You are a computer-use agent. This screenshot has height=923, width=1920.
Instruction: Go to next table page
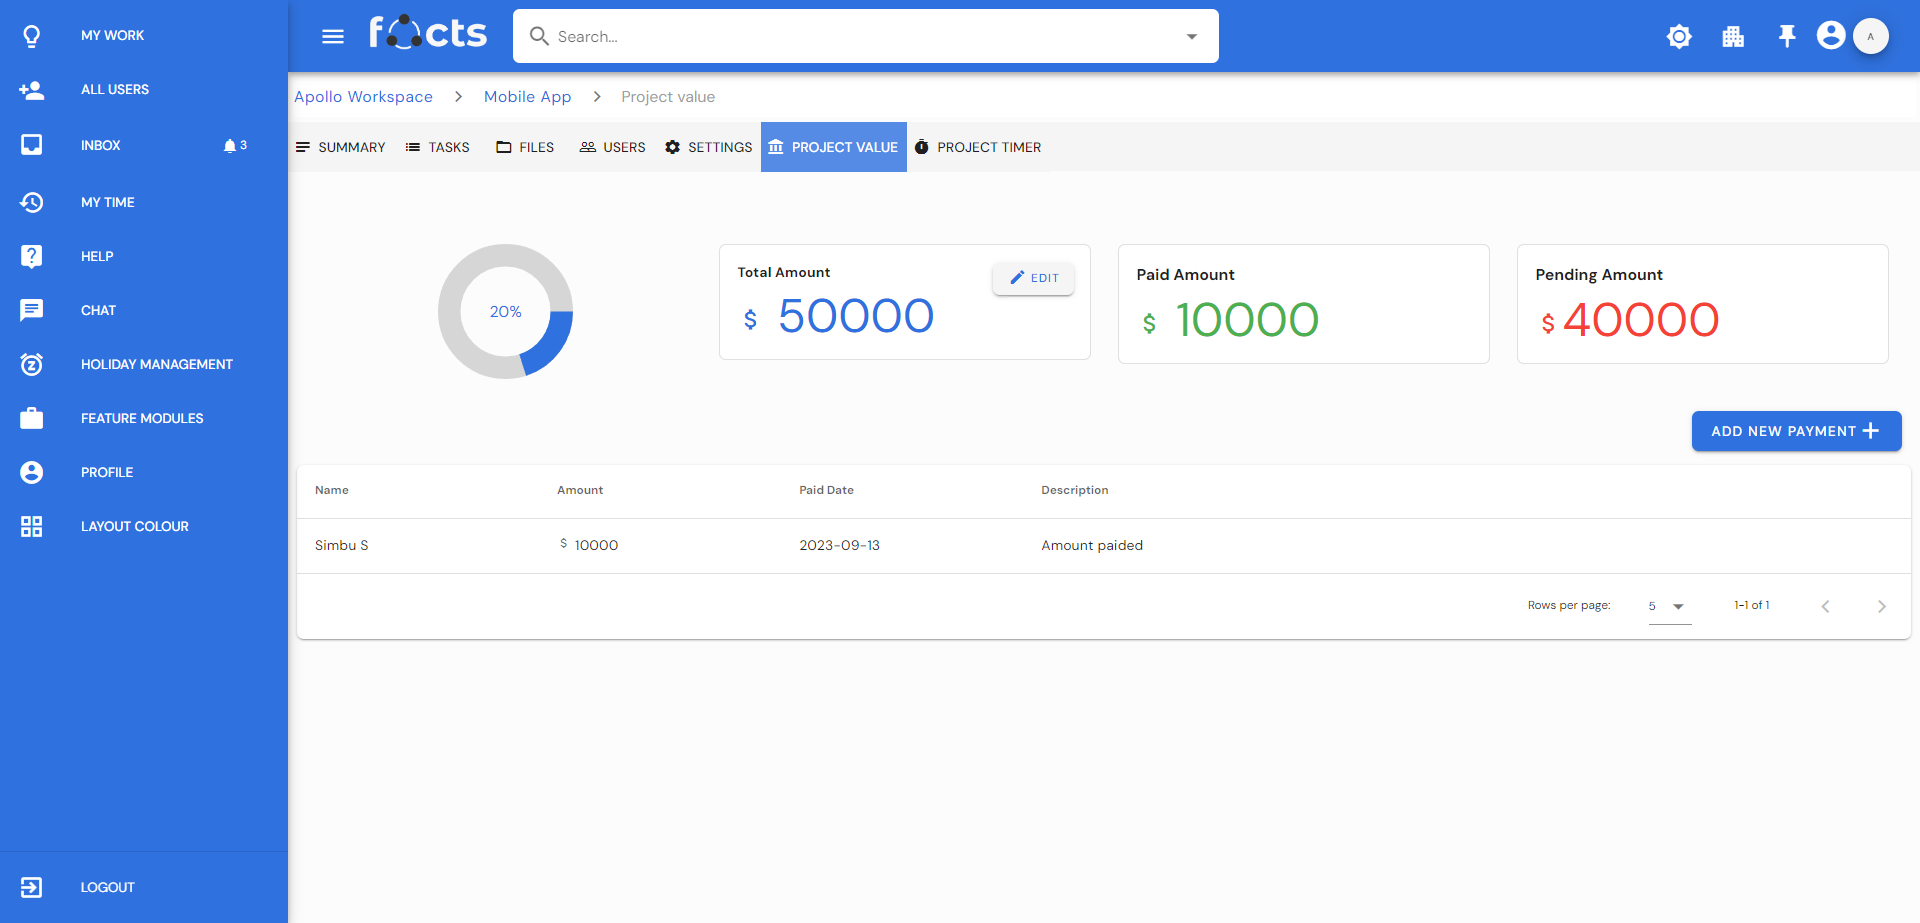[x=1881, y=606]
